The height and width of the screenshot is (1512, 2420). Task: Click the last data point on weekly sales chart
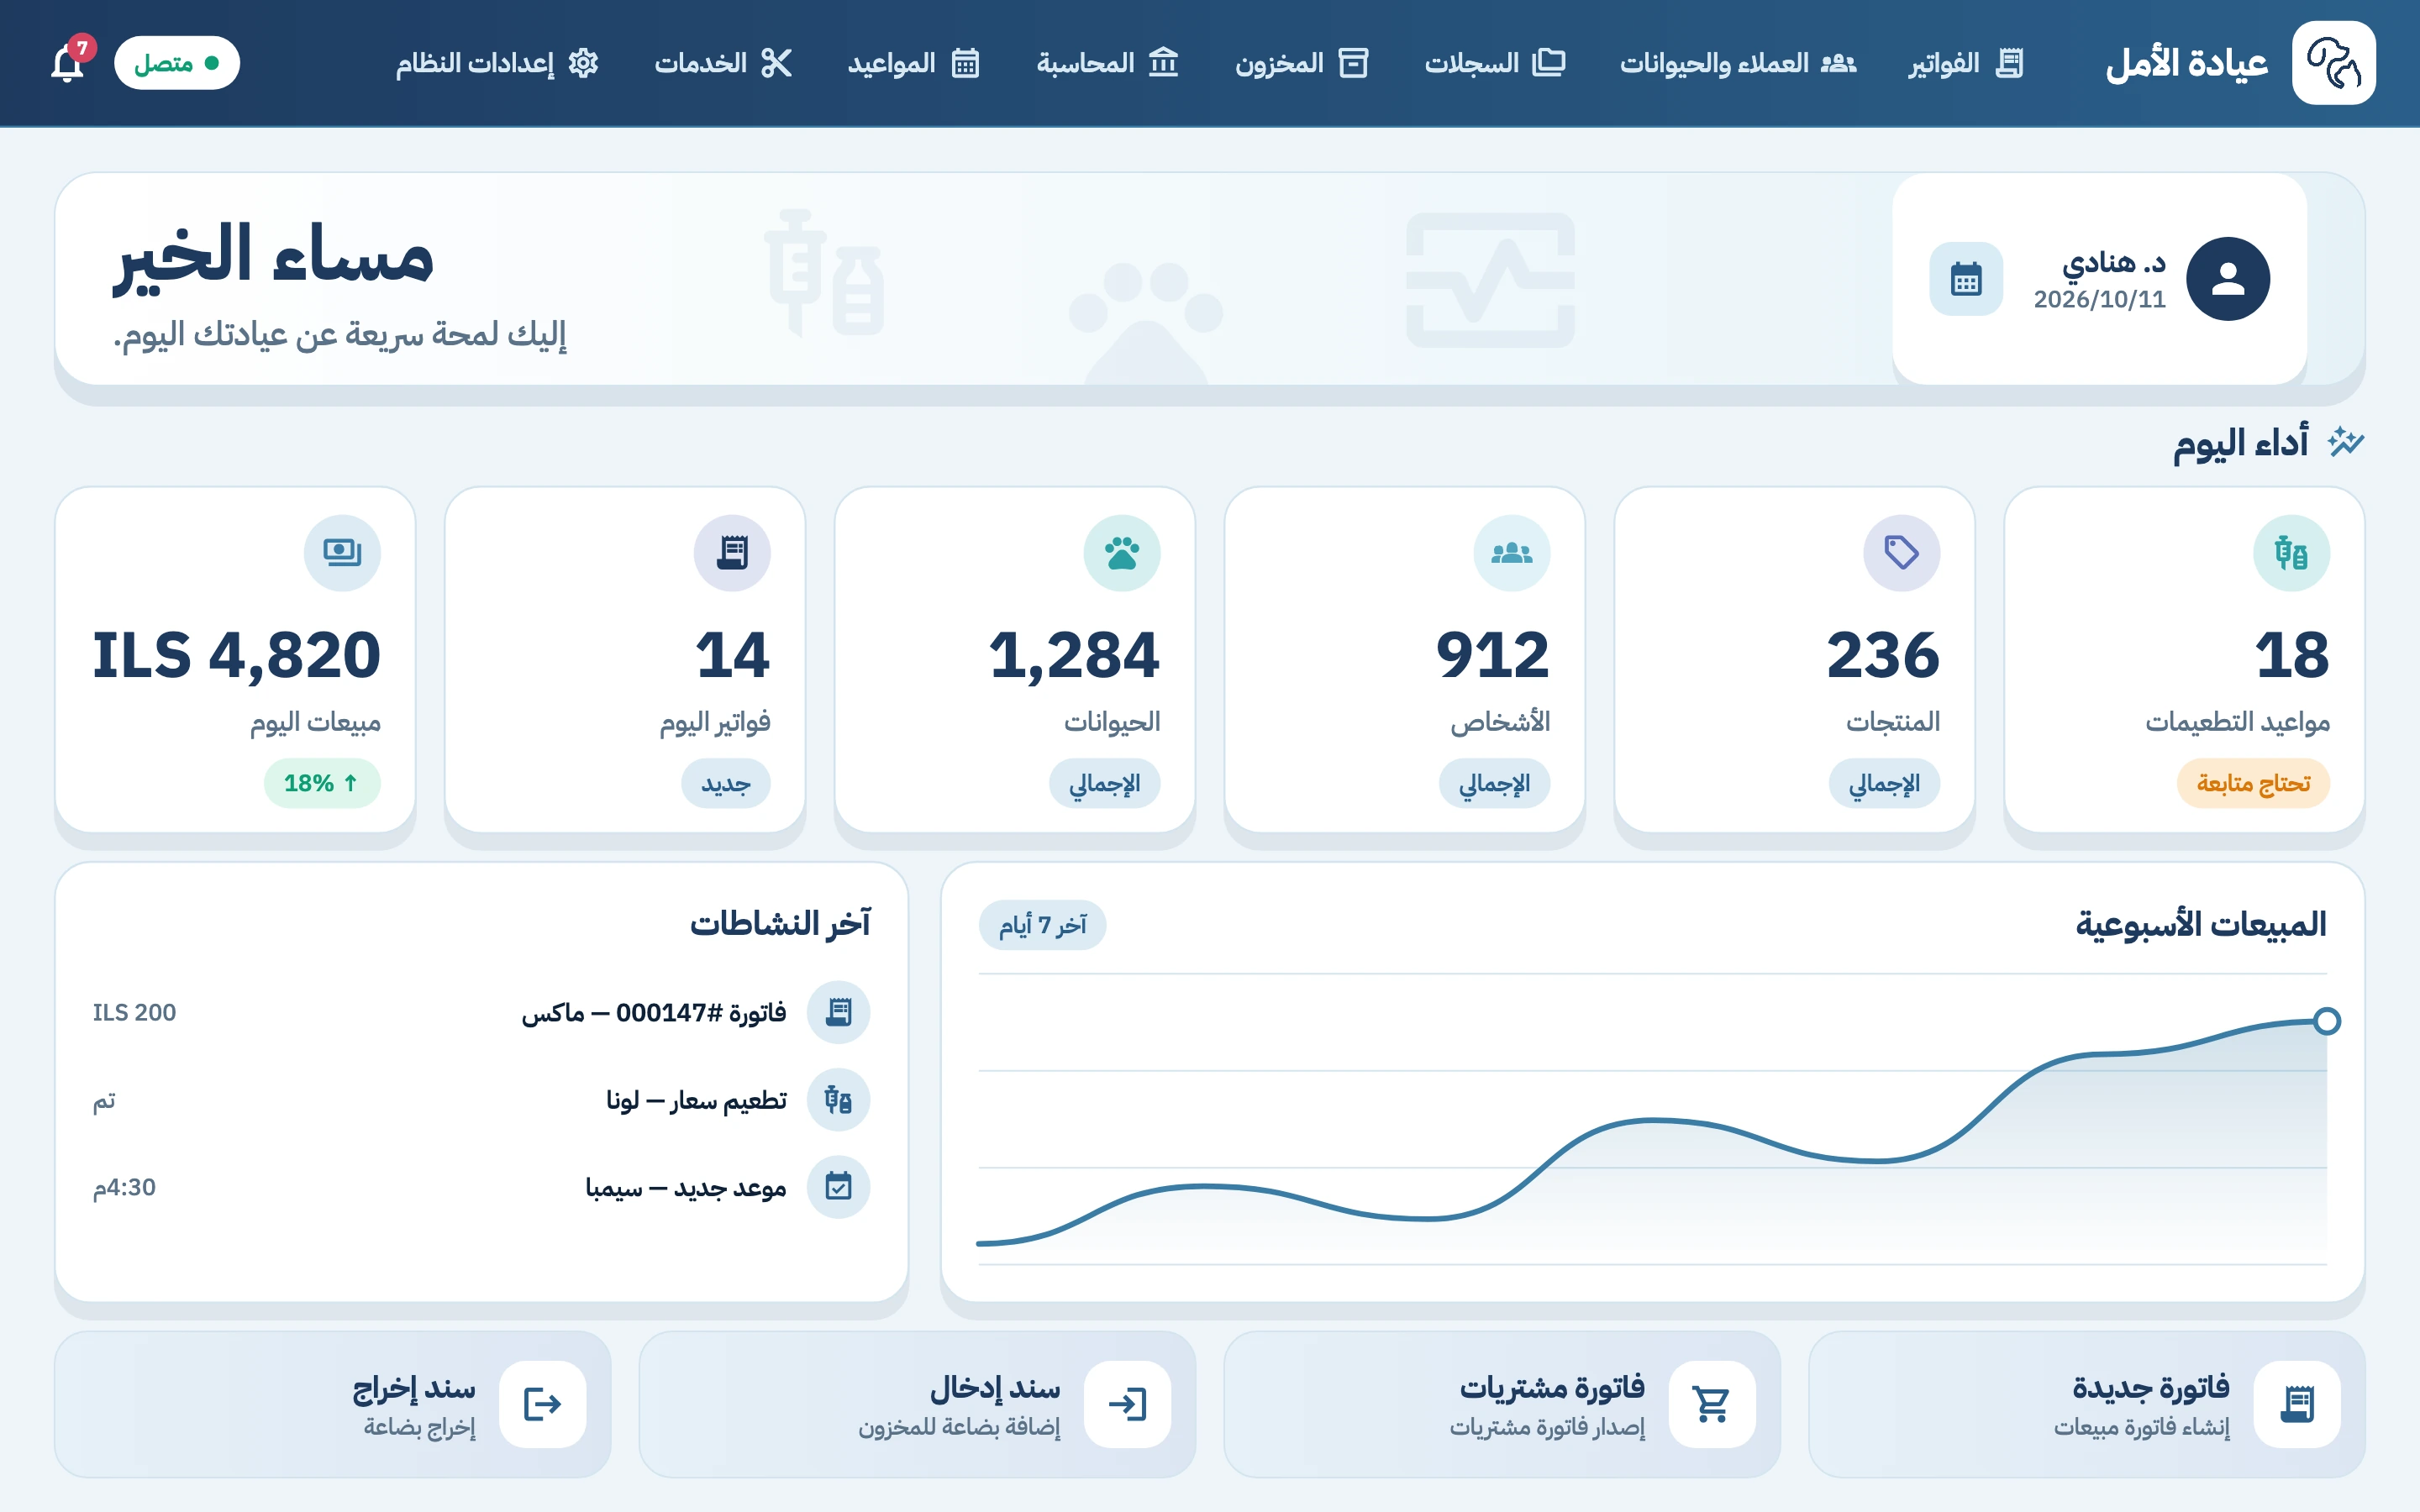(x=2327, y=1021)
